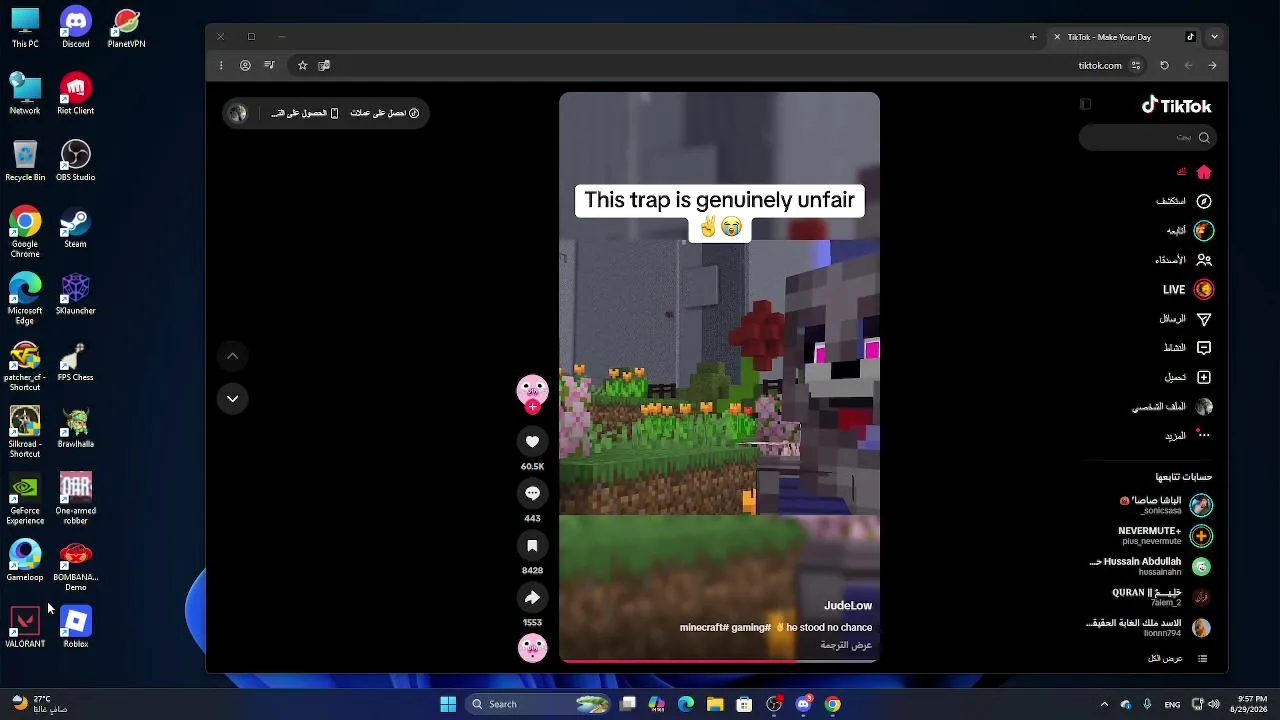
Task: Open the lionnn794 followed account
Action: pyautogui.click(x=1149, y=628)
